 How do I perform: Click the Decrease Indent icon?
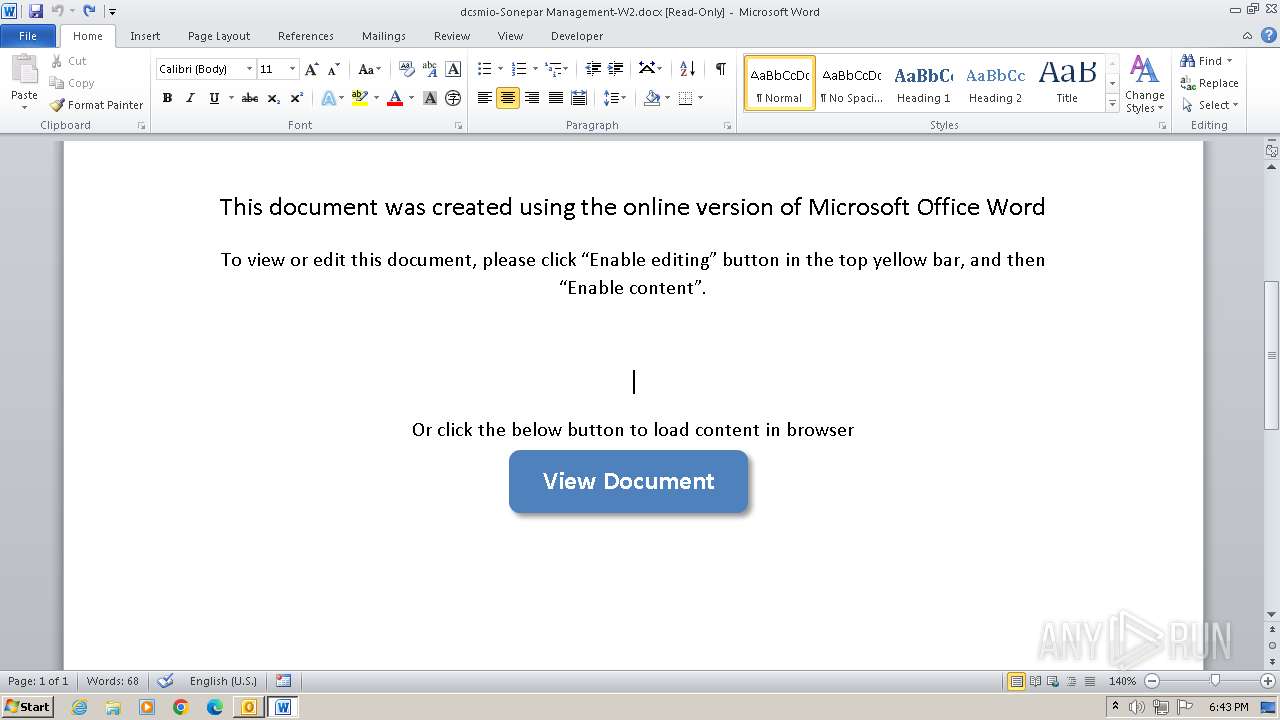pyautogui.click(x=593, y=69)
